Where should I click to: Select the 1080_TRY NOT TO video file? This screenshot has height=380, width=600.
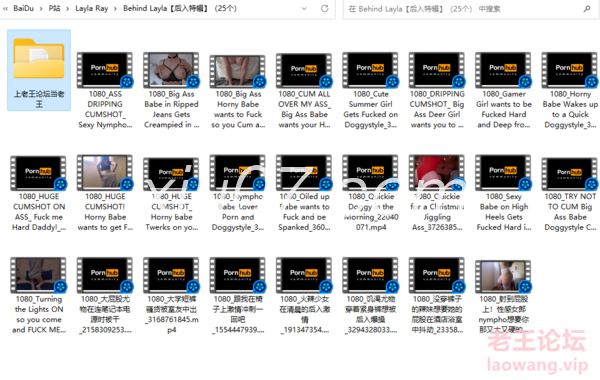pyautogui.click(x=570, y=193)
